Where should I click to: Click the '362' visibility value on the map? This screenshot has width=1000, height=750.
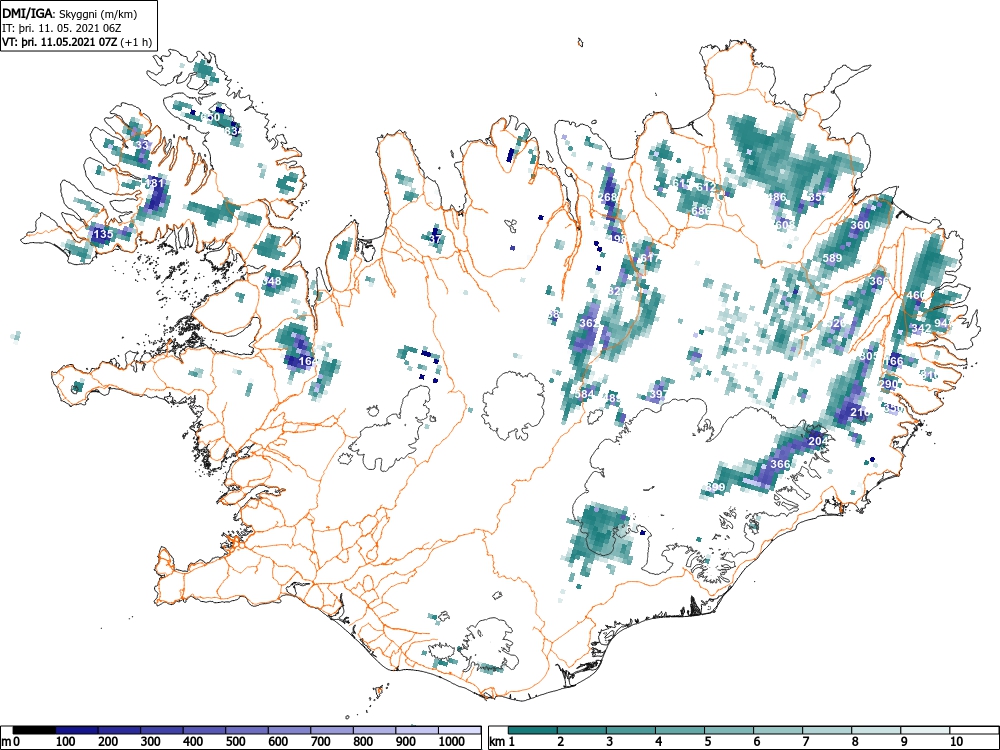coord(589,323)
